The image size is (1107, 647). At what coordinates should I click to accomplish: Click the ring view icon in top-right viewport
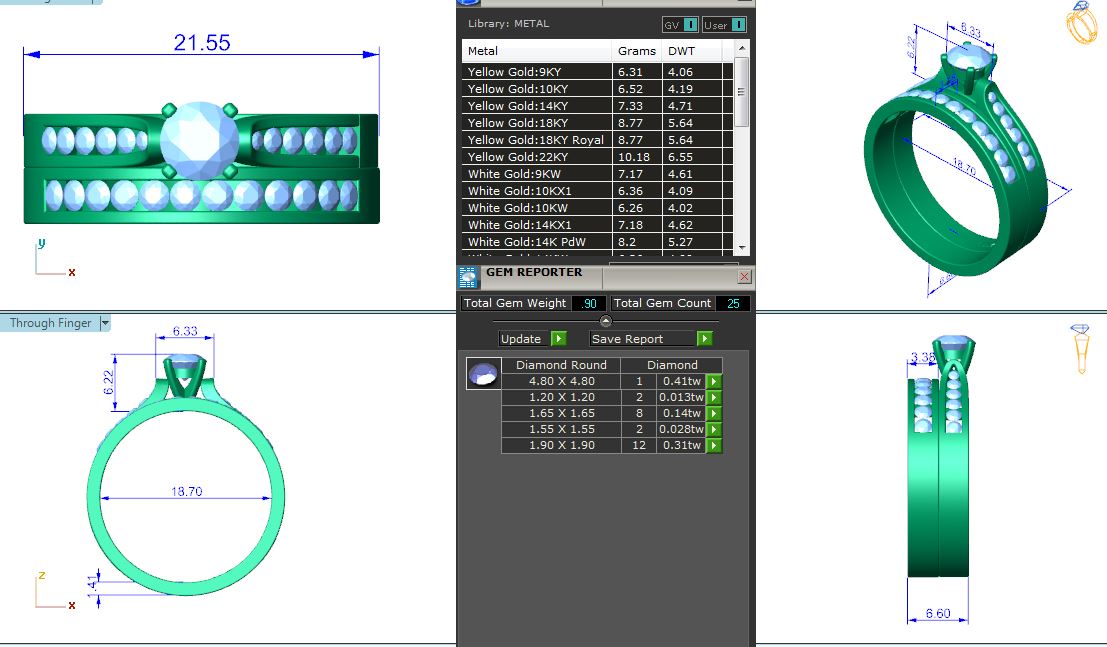click(x=1082, y=23)
